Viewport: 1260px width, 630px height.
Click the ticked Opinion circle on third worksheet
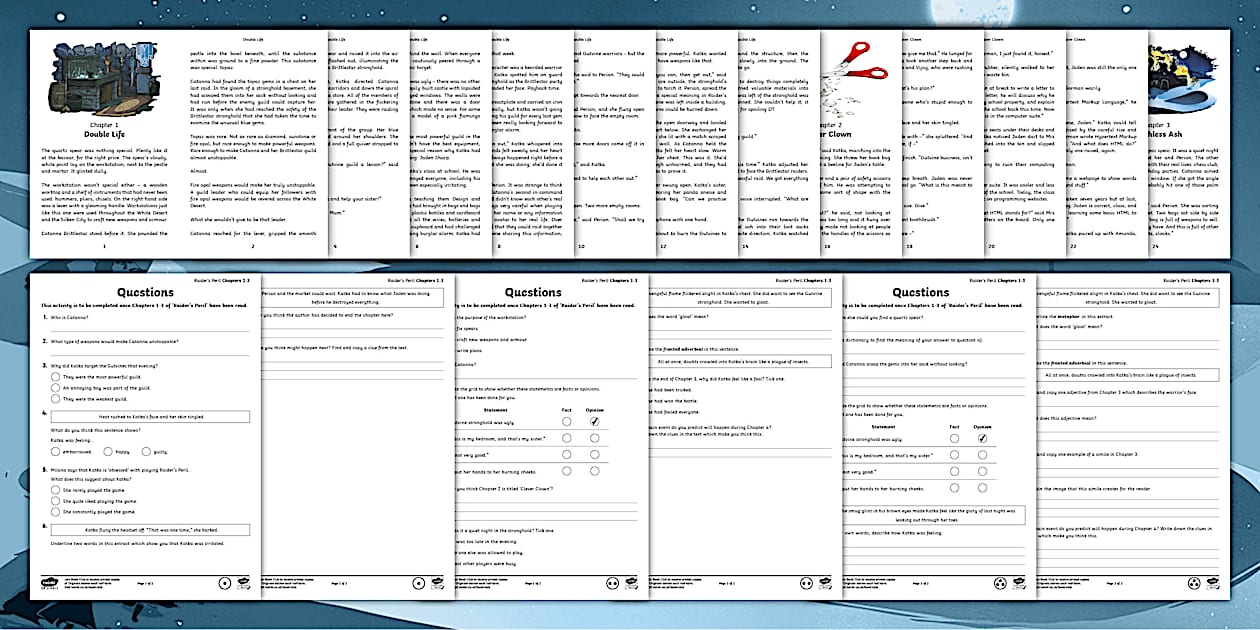(594, 422)
